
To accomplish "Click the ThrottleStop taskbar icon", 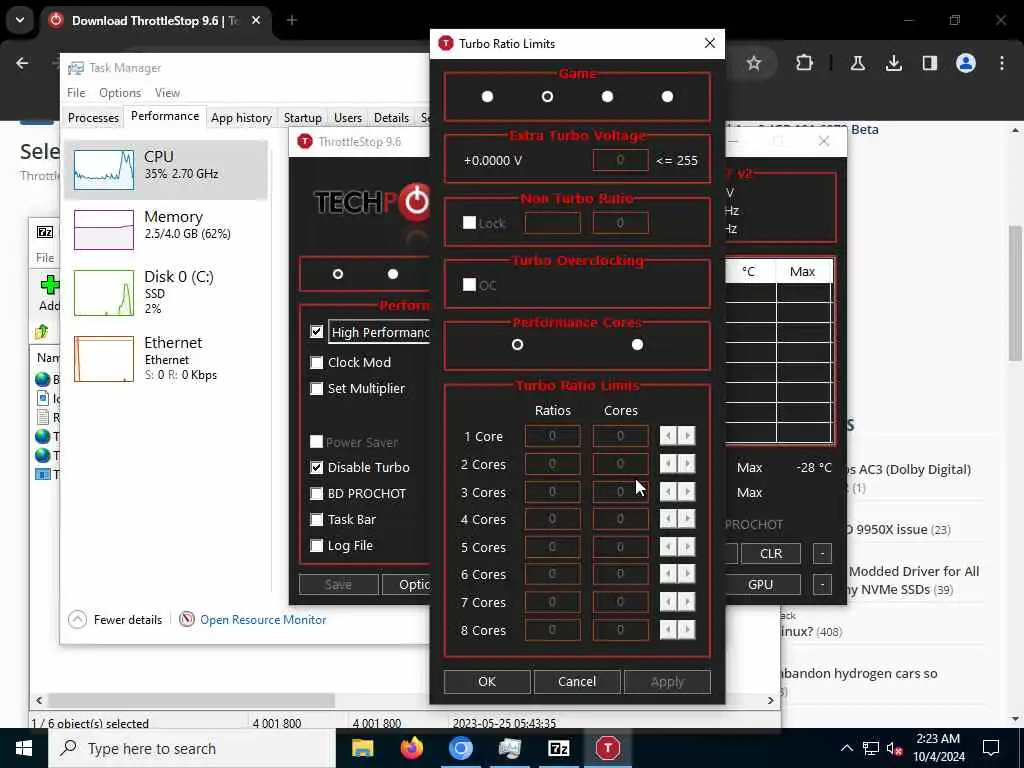I will click(607, 748).
